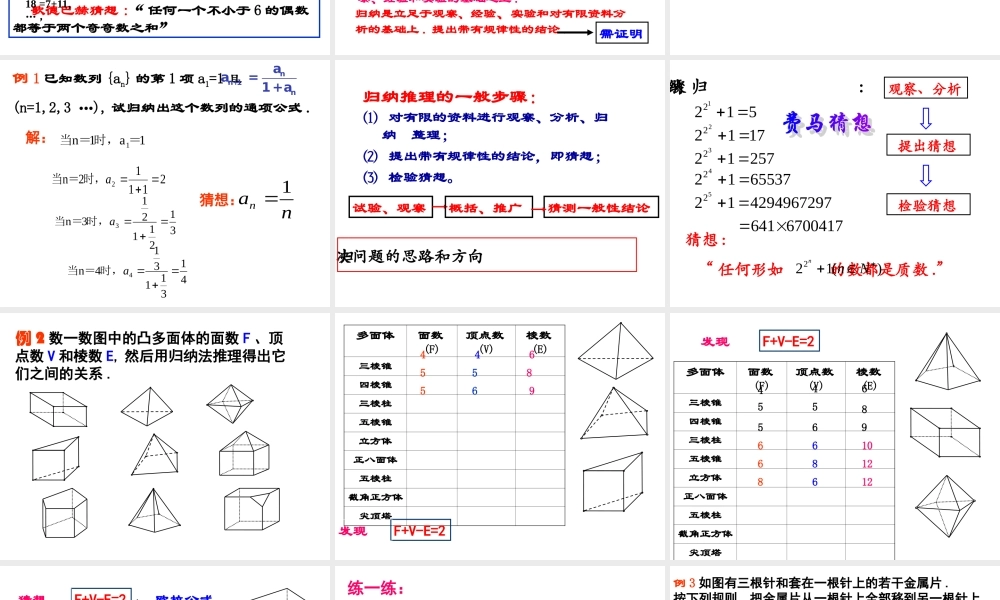Select the 归纳推理的一般步骤 slide
1000x600 pixels.
pos(499,183)
